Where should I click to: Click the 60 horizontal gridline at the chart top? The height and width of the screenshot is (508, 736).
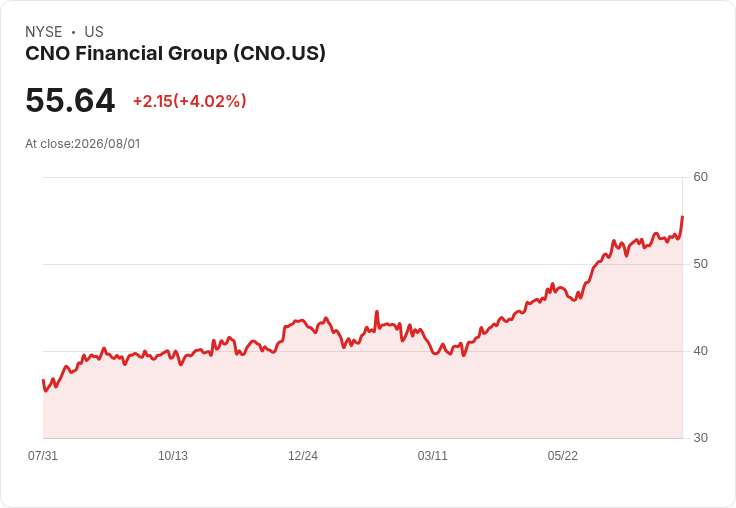click(x=363, y=177)
